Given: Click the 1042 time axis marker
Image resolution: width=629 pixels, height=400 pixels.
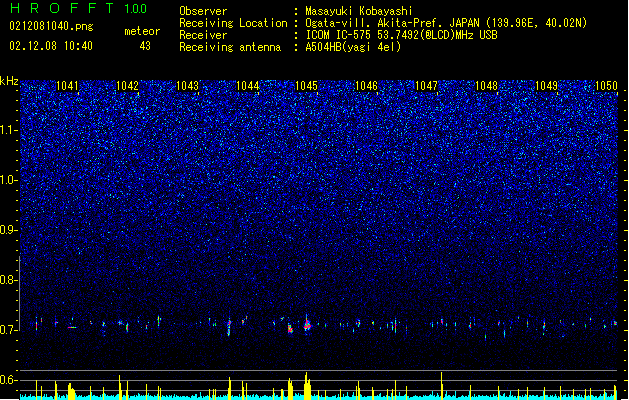Looking at the screenshot, I should 127,86.
